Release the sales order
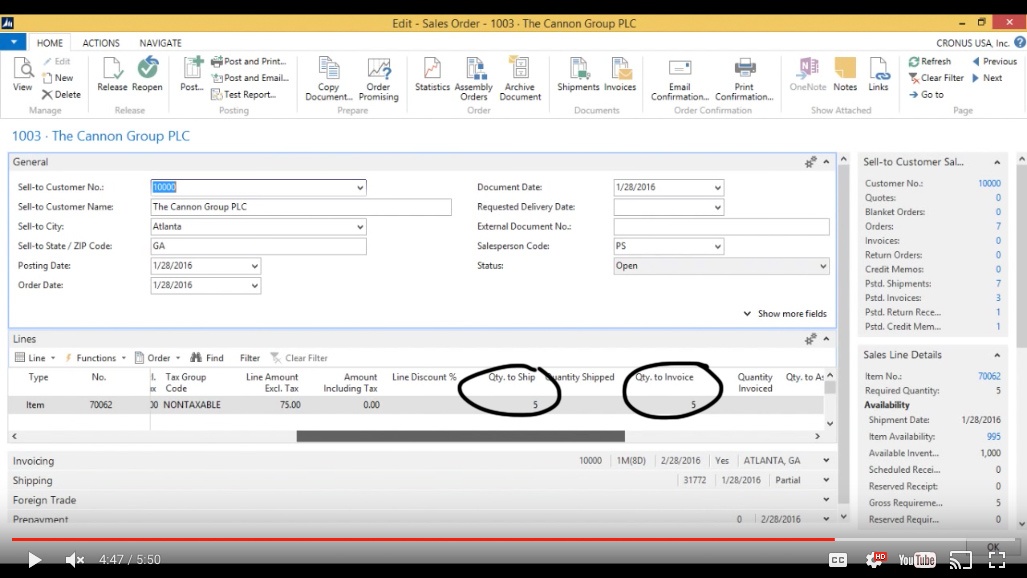Image resolution: width=1027 pixels, height=578 pixels. click(x=112, y=74)
